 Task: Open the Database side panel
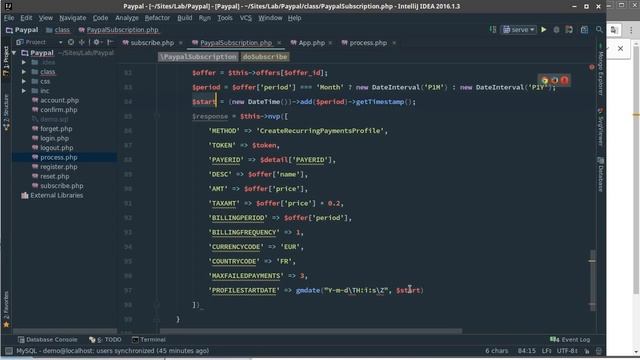(x=600, y=176)
